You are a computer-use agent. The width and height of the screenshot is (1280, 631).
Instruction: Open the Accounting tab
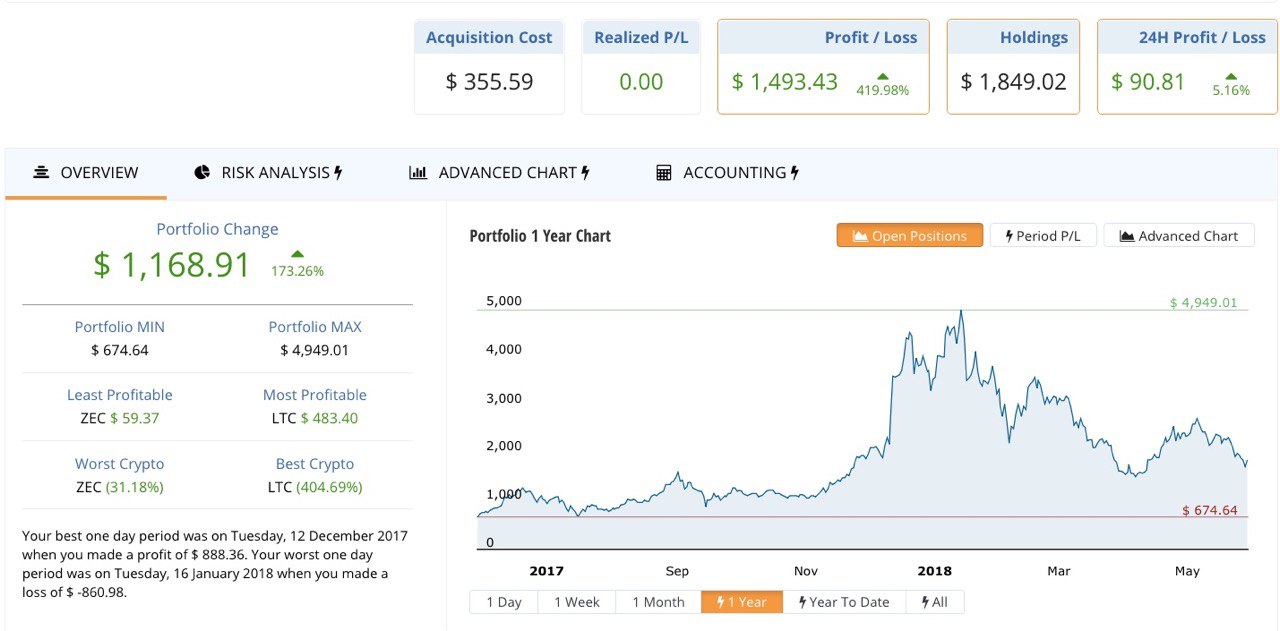coord(727,173)
